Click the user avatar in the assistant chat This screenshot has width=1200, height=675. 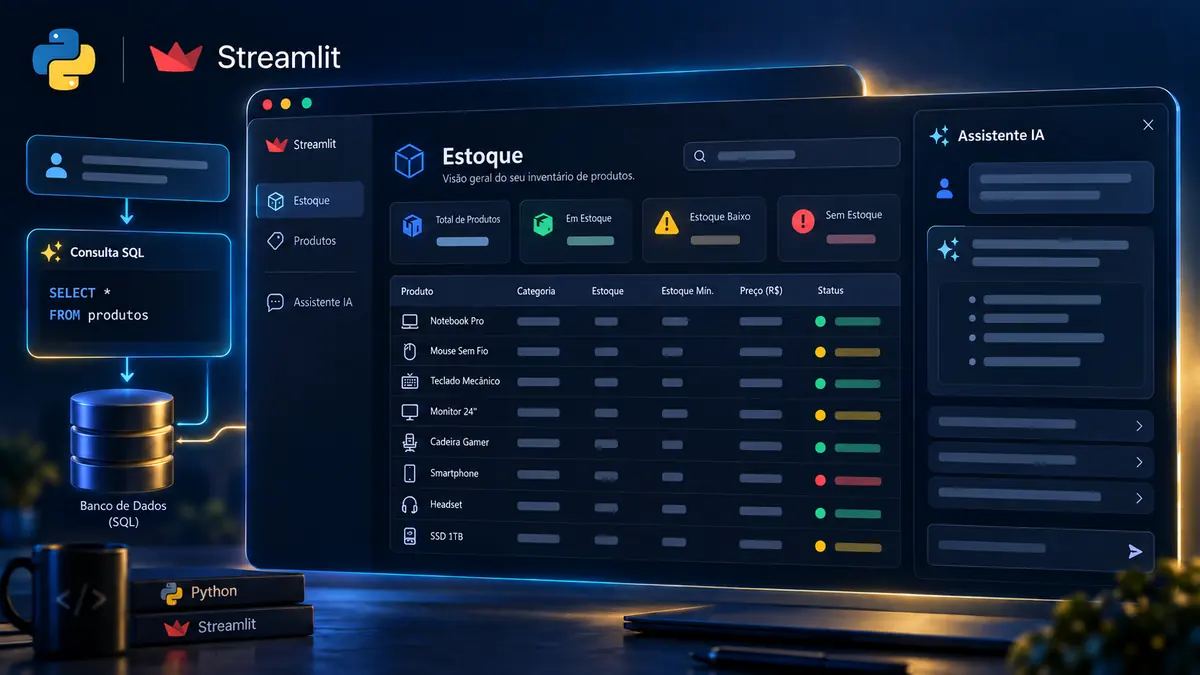click(x=942, y=188)
